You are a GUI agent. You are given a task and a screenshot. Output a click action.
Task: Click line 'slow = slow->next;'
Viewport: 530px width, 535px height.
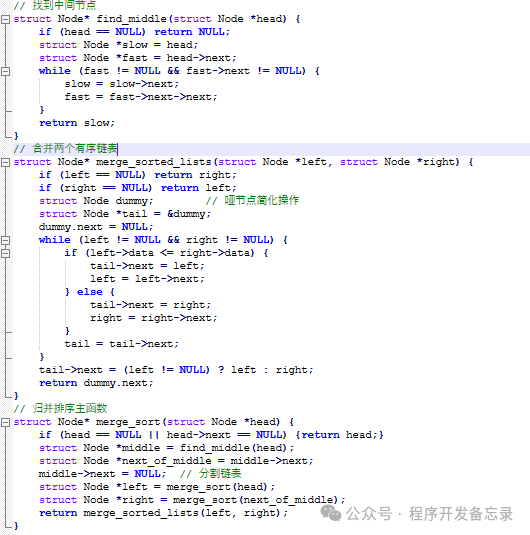121,84
